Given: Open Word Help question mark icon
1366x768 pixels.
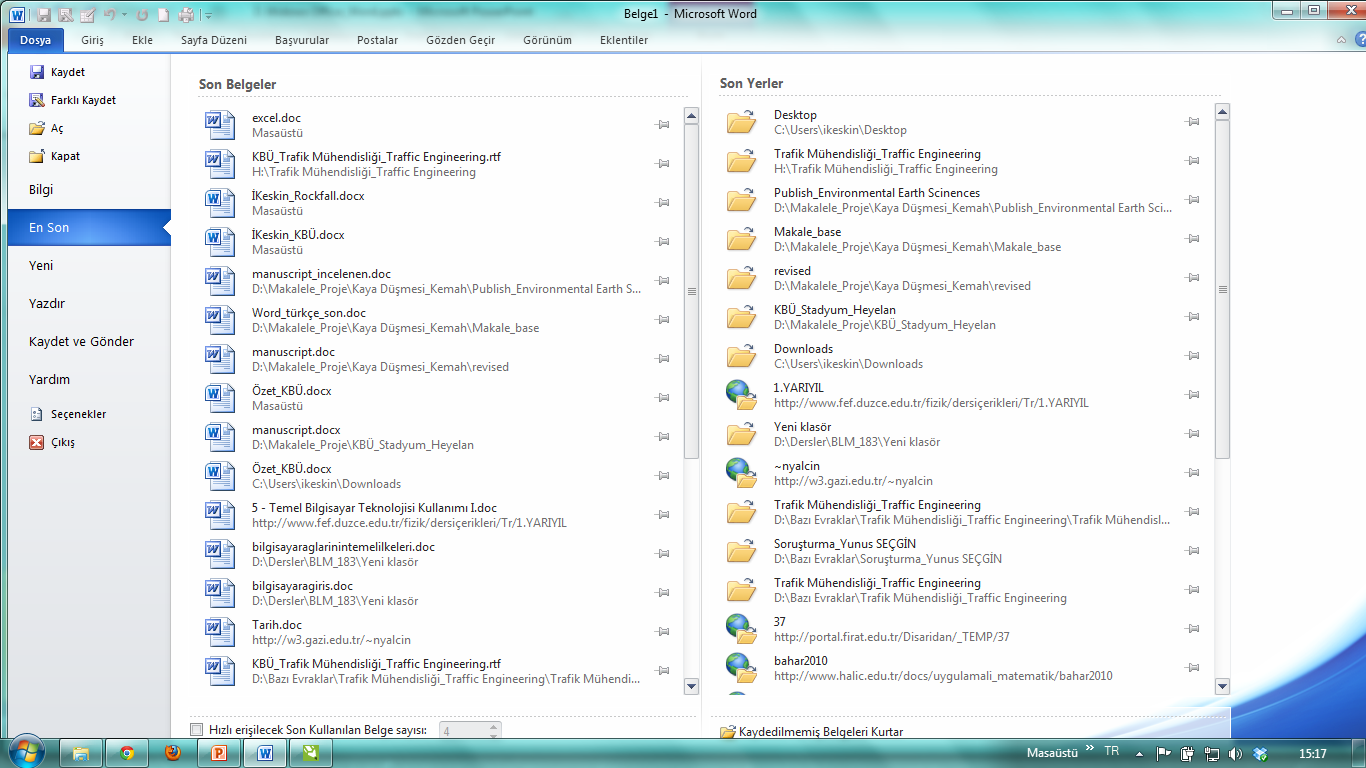Looking at the screenshot, I should click(x=1359, y=40).
